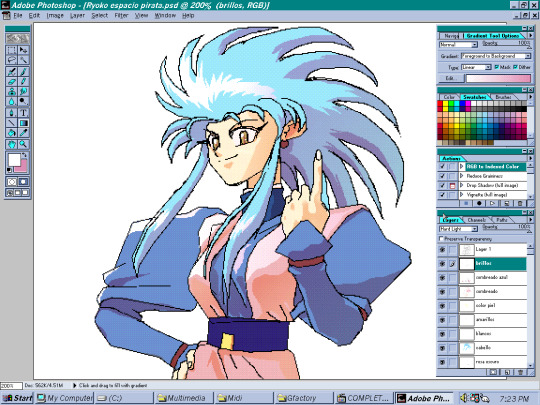This screenshot has width=540, height=405.
Task: Open the Image menu
Action: (x=55, y=15)
